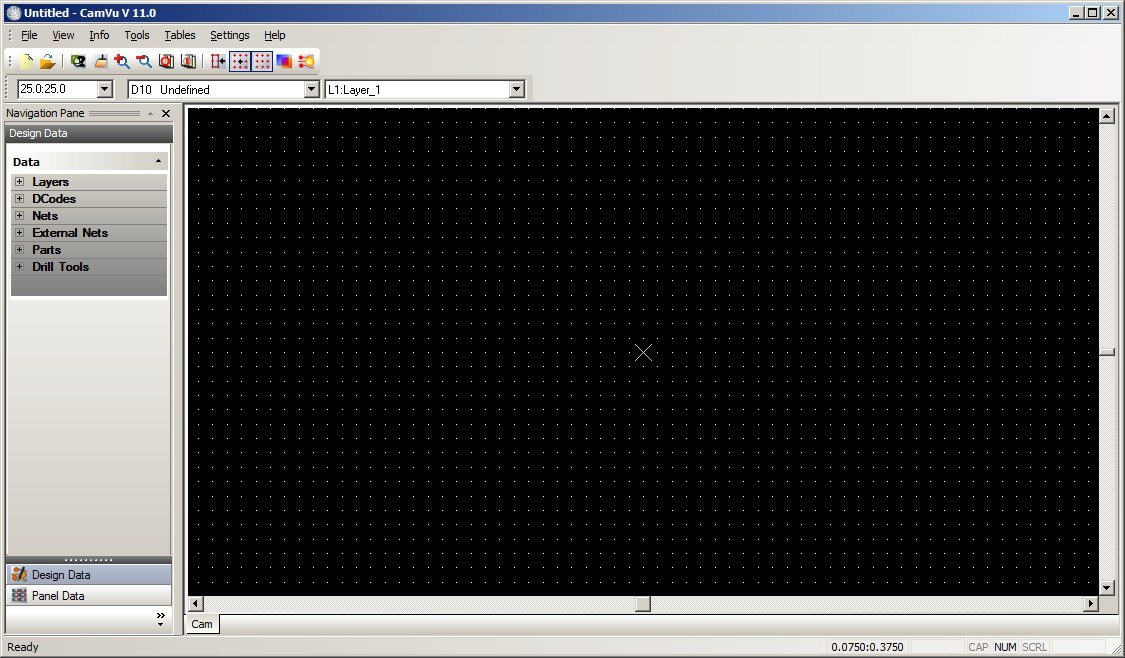Click the Design Data button icon
1125x658 pixels.
click(19, 575)
